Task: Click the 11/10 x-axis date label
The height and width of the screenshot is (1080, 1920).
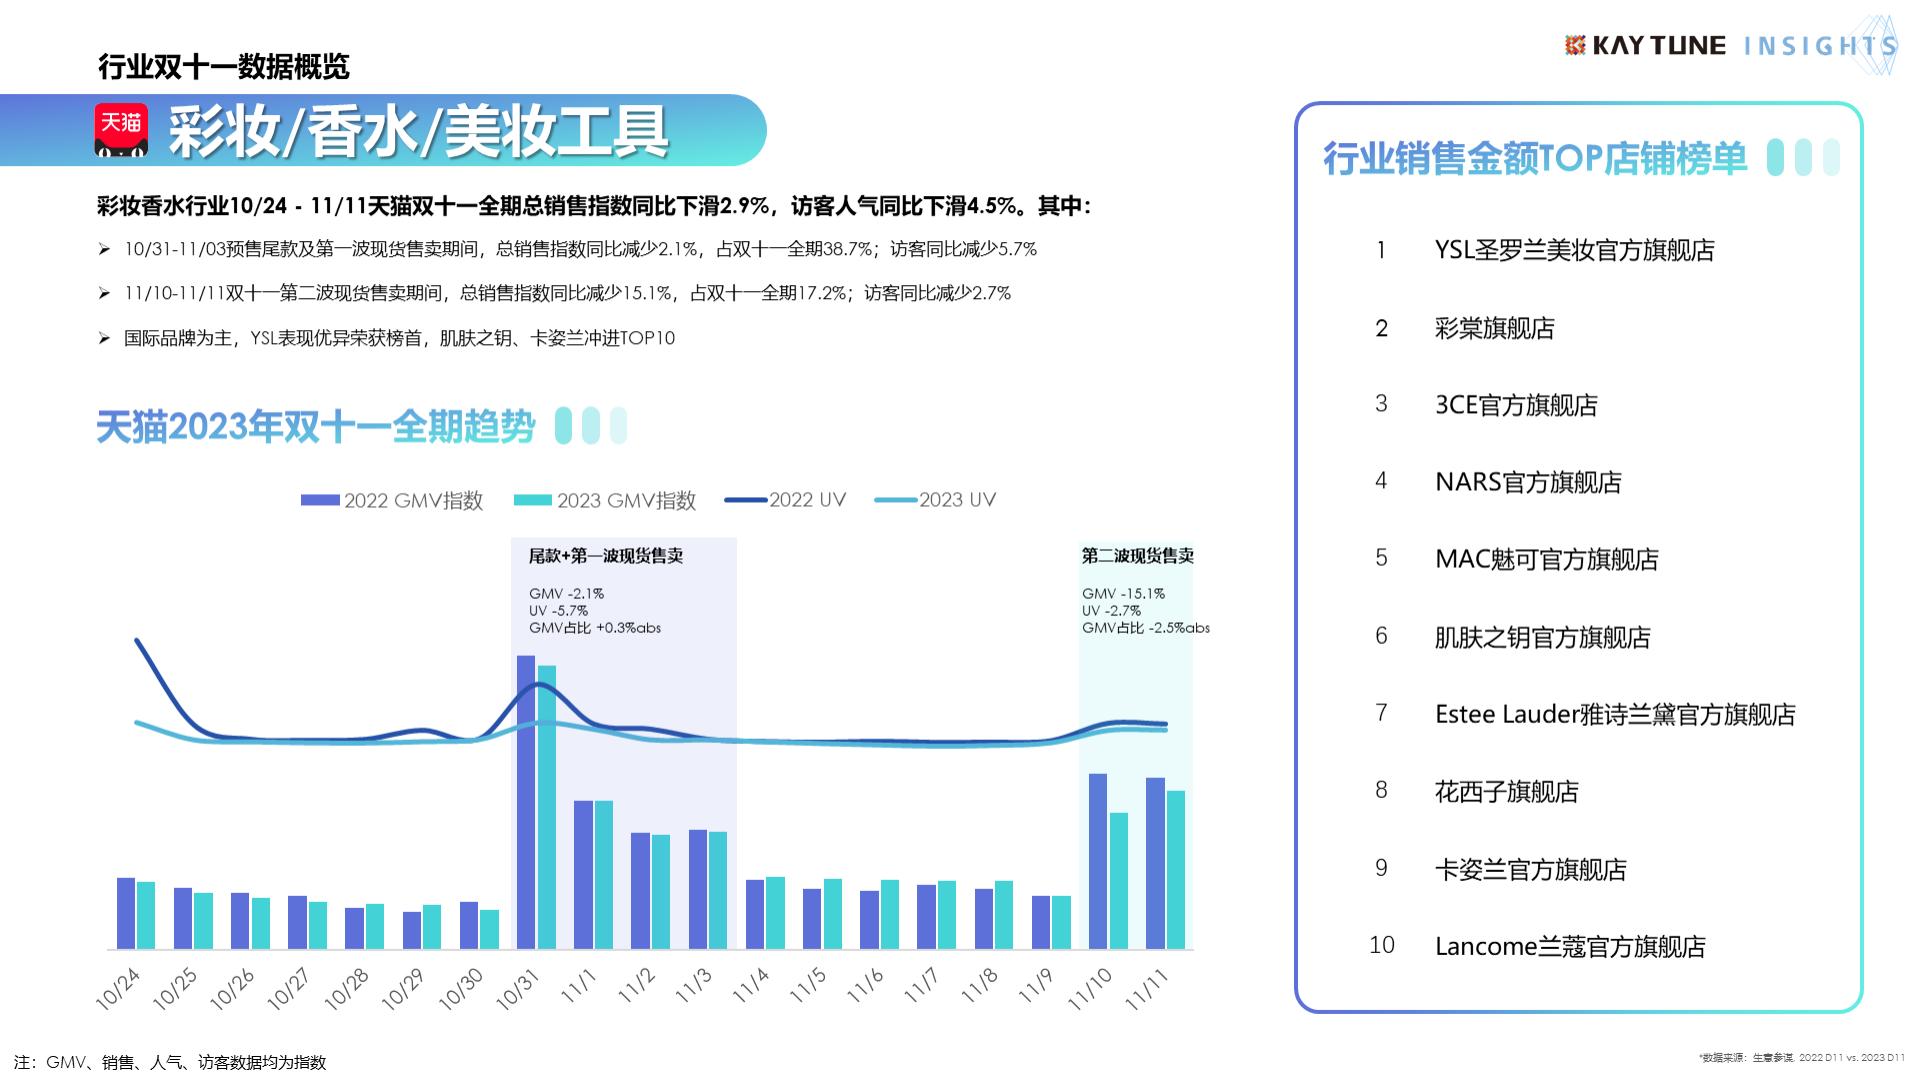Action: click(1090, 989)
